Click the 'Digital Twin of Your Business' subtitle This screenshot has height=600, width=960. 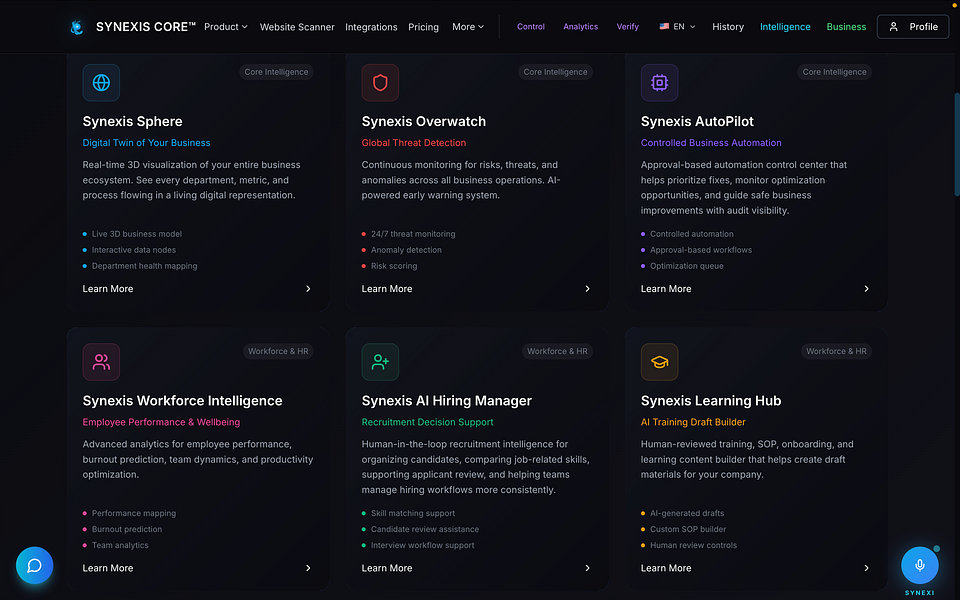(146, 143)
